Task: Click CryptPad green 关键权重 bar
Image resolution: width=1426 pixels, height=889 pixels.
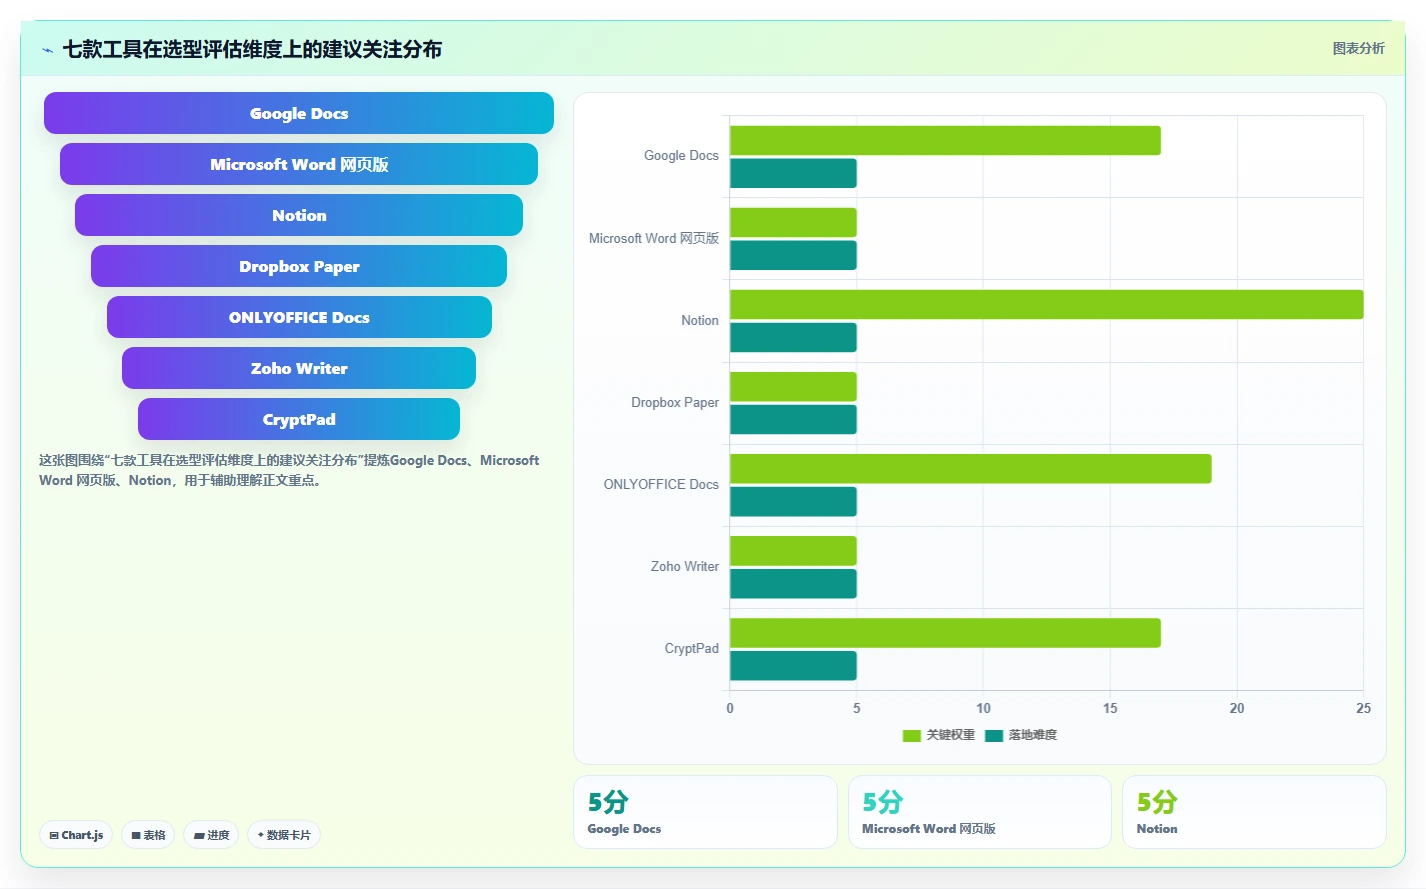Action: coord(945,632)
